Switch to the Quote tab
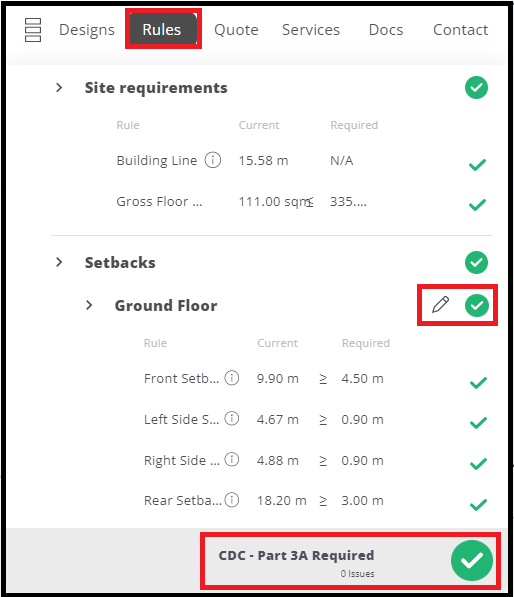514x597 pixels. pyautogui.click(x=236, y=30)
